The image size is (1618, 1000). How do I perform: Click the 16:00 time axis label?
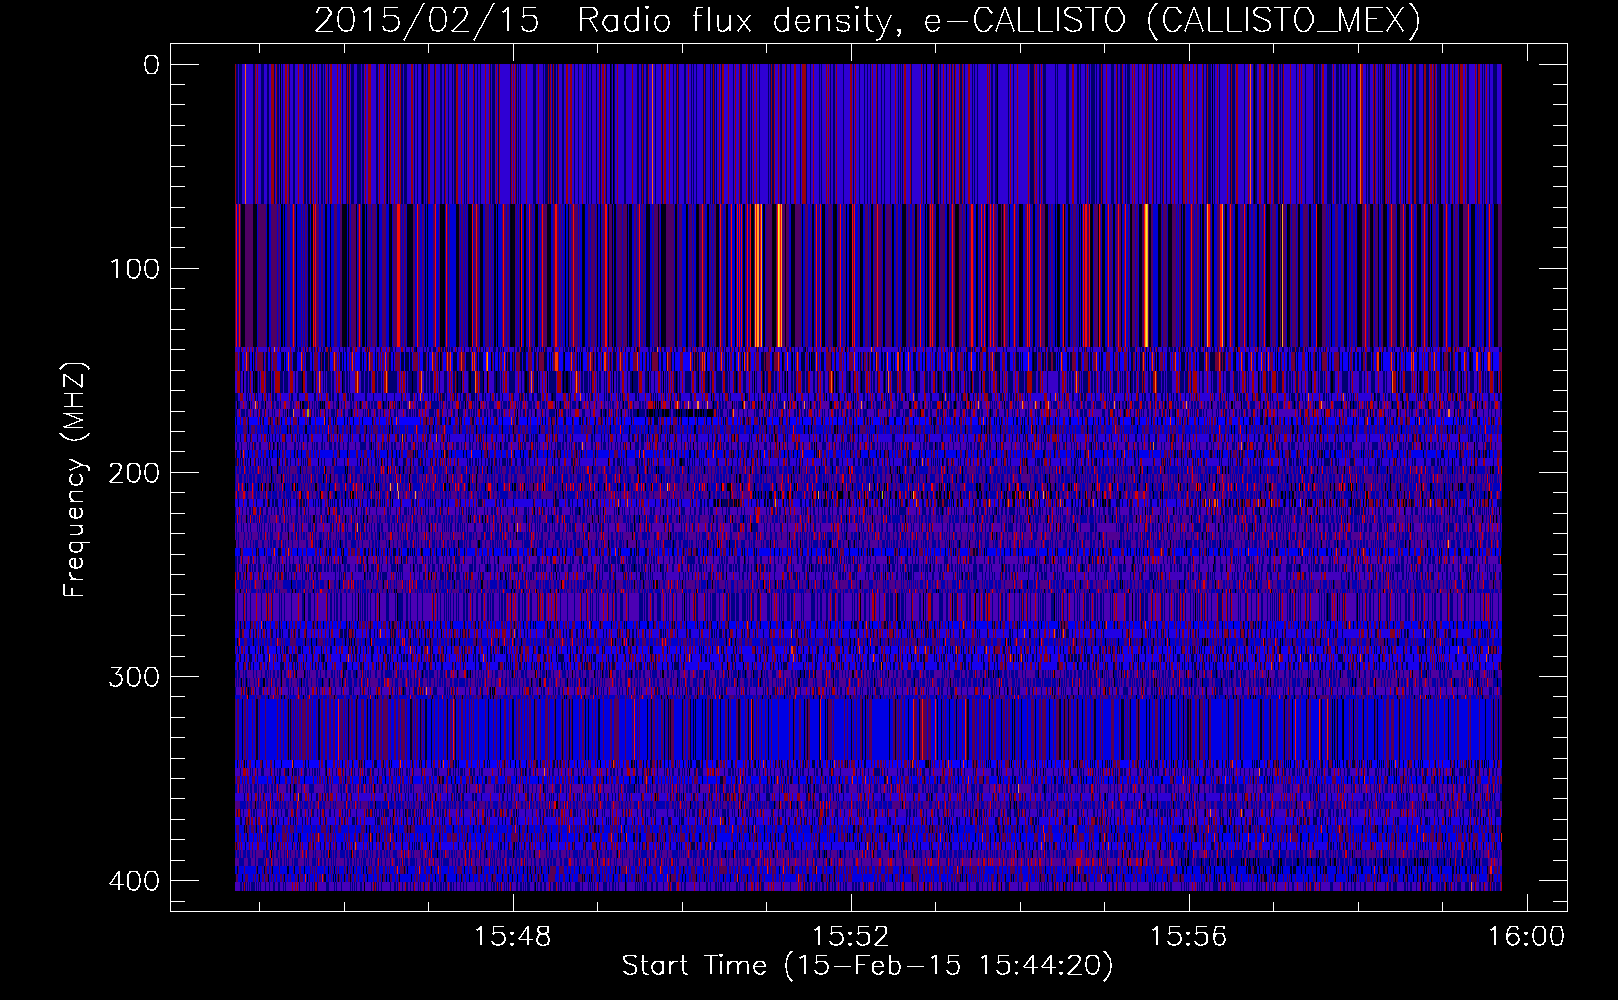1526,937
